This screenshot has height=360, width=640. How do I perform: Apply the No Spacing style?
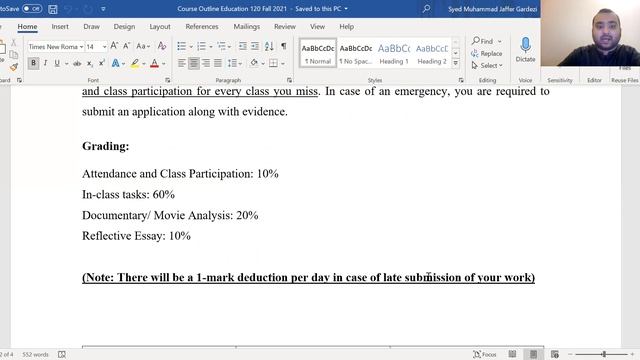[356, 53]
